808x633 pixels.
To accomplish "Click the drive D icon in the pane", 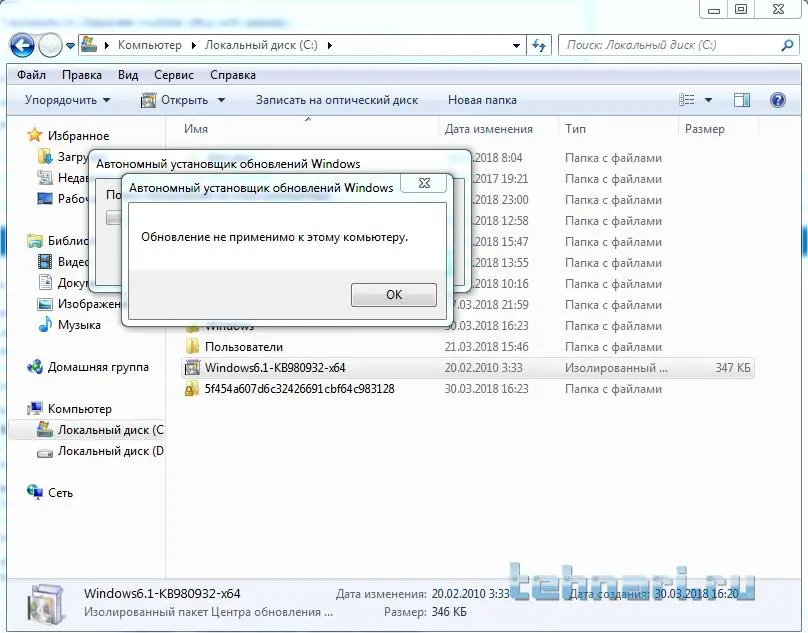I will 45,453.
